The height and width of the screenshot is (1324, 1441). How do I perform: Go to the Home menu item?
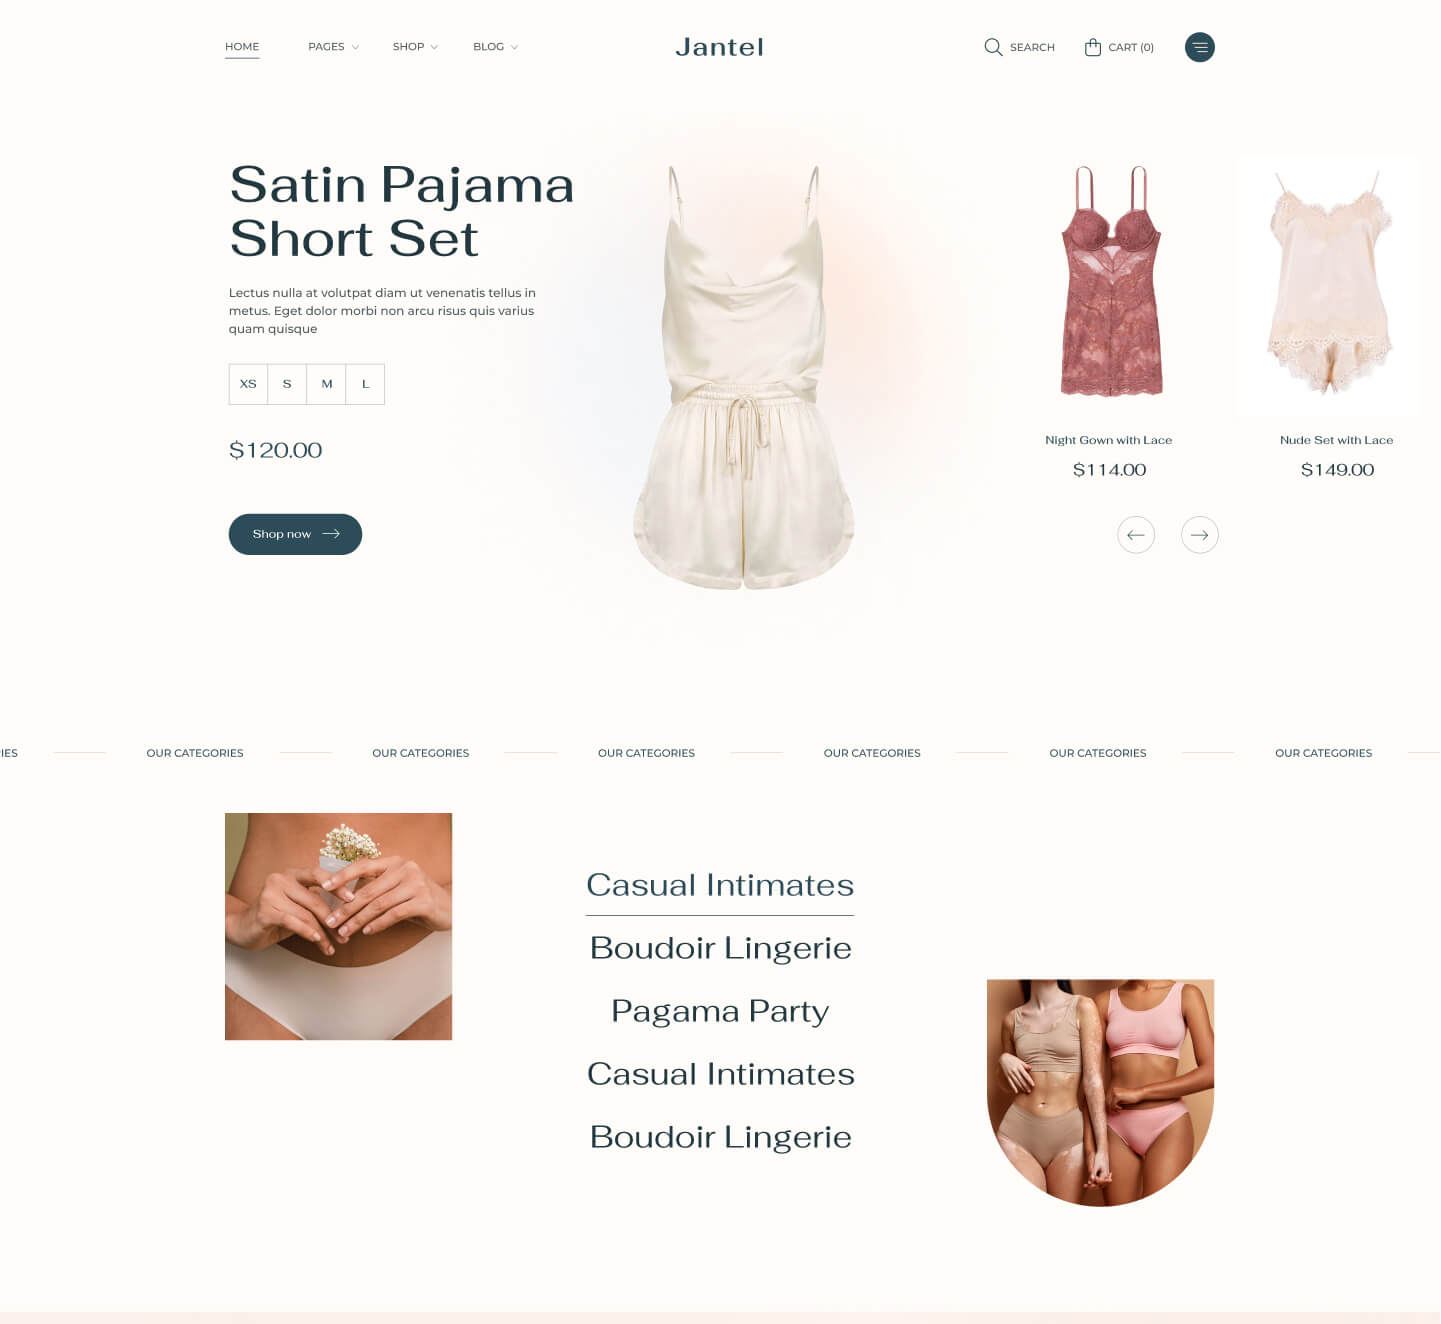242,47
